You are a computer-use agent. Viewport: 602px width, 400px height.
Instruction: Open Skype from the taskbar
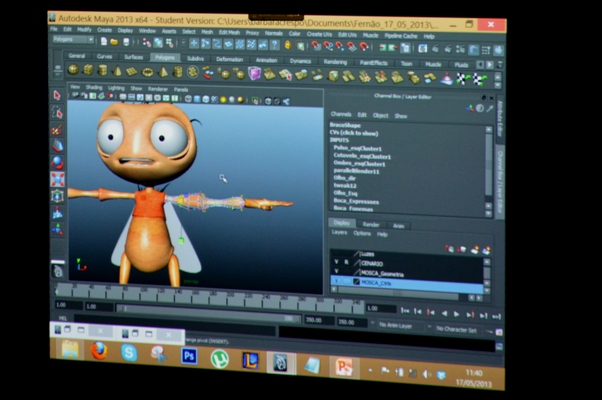128,353
